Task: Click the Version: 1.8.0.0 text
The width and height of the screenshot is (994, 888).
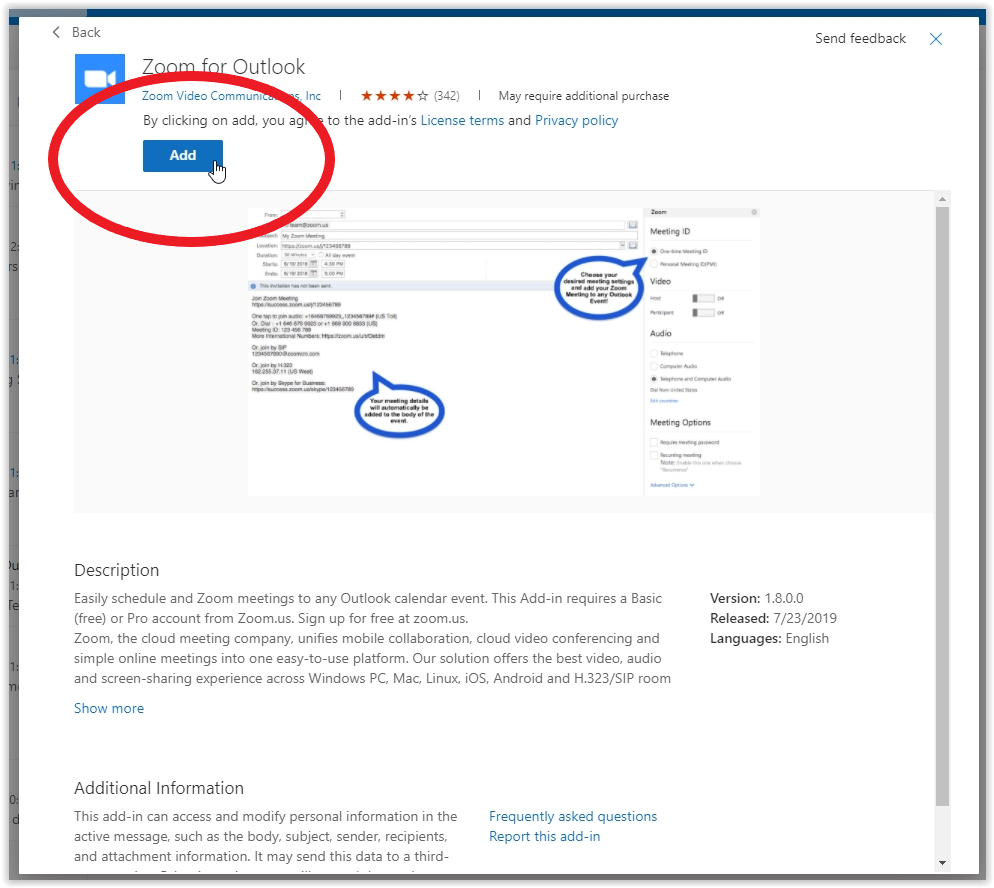Action: click(x=756, y=598)
